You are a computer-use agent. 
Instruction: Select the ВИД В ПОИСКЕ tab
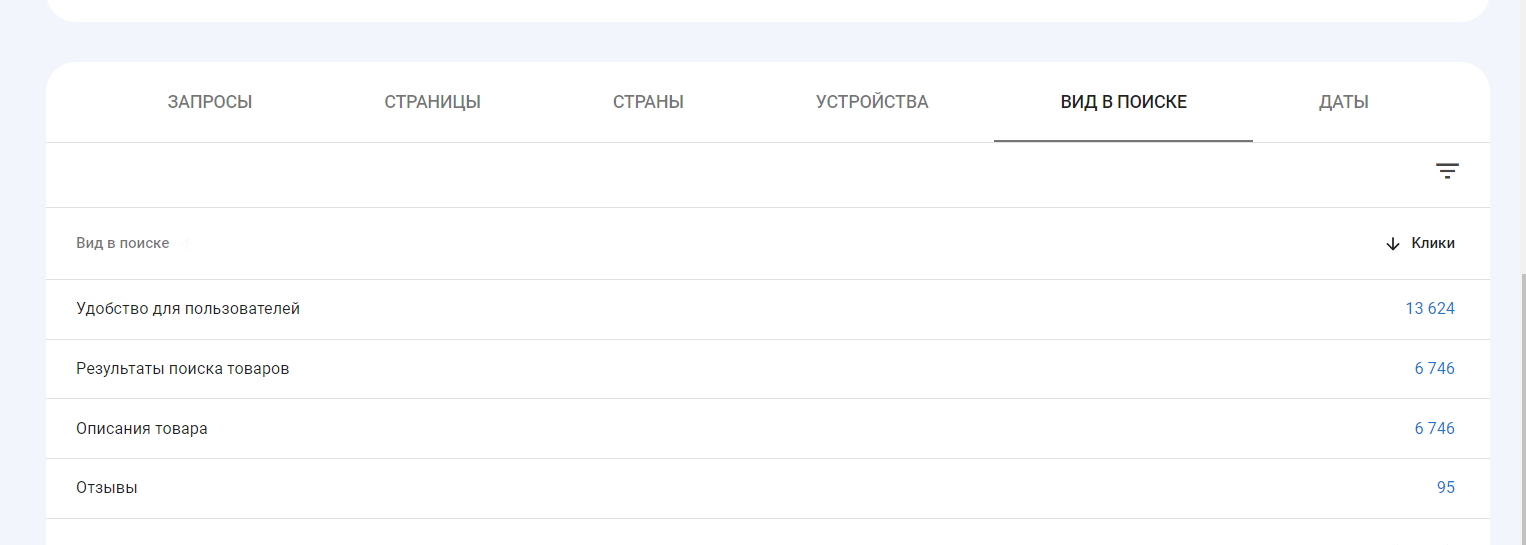[1124, 102]
